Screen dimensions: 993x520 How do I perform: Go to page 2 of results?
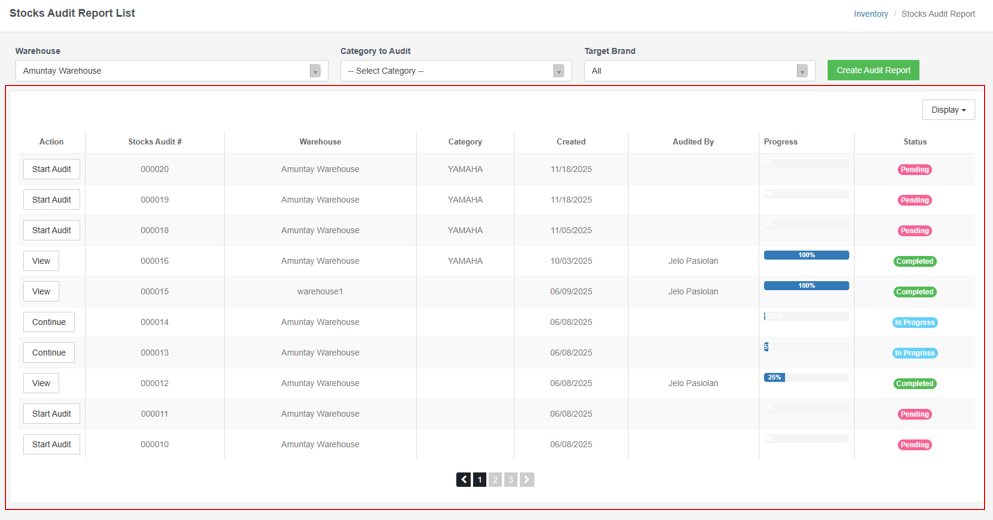(x=495, y=480)
